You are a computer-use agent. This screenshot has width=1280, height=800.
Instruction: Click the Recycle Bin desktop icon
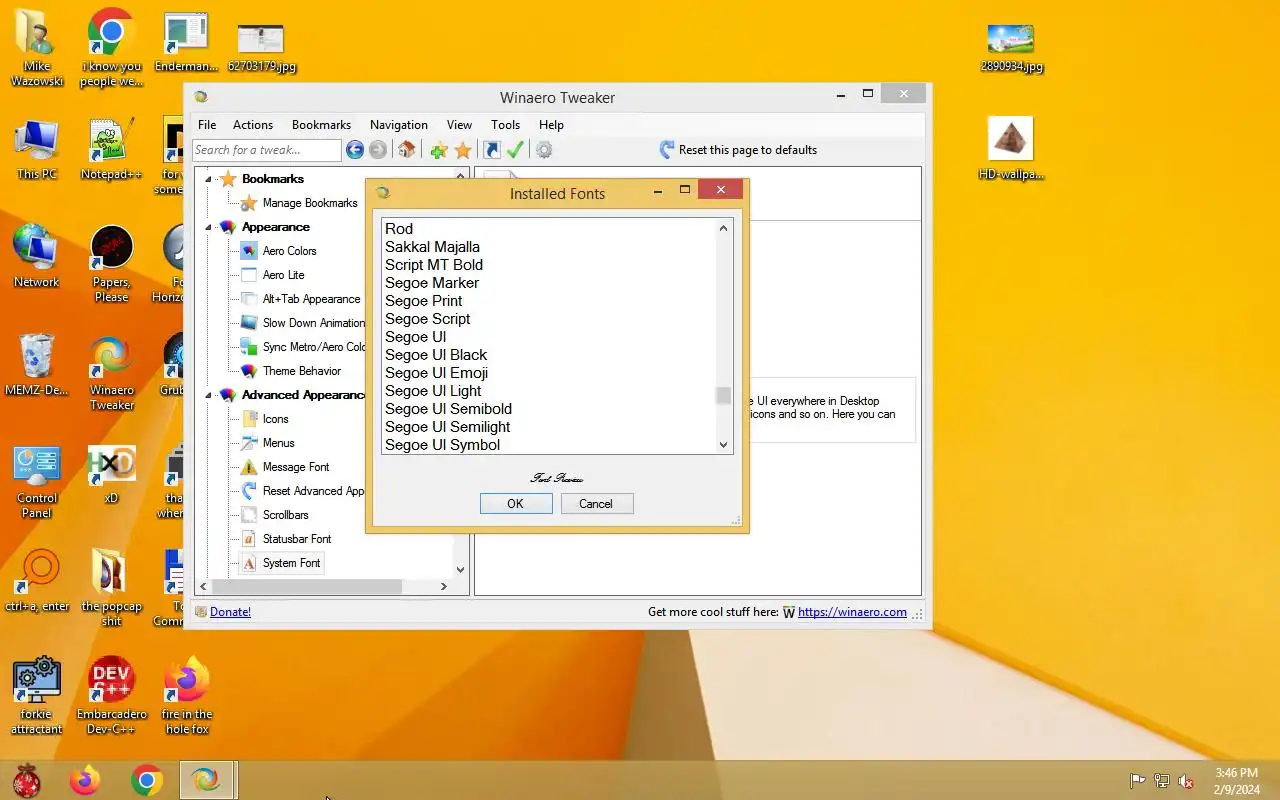[x=37, y=364]
